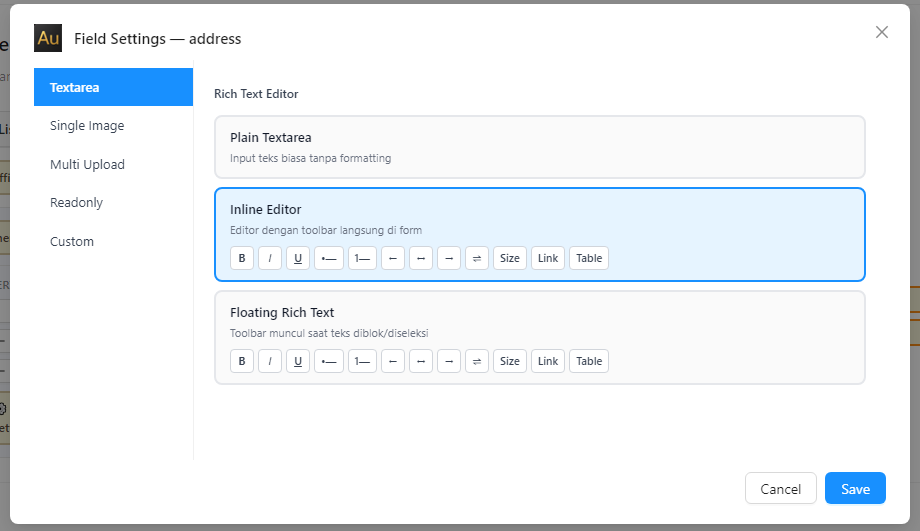Click Size button in Inline Editor toolbar
The height and width of the screenshot is (531, 920).
coord(510,258)
